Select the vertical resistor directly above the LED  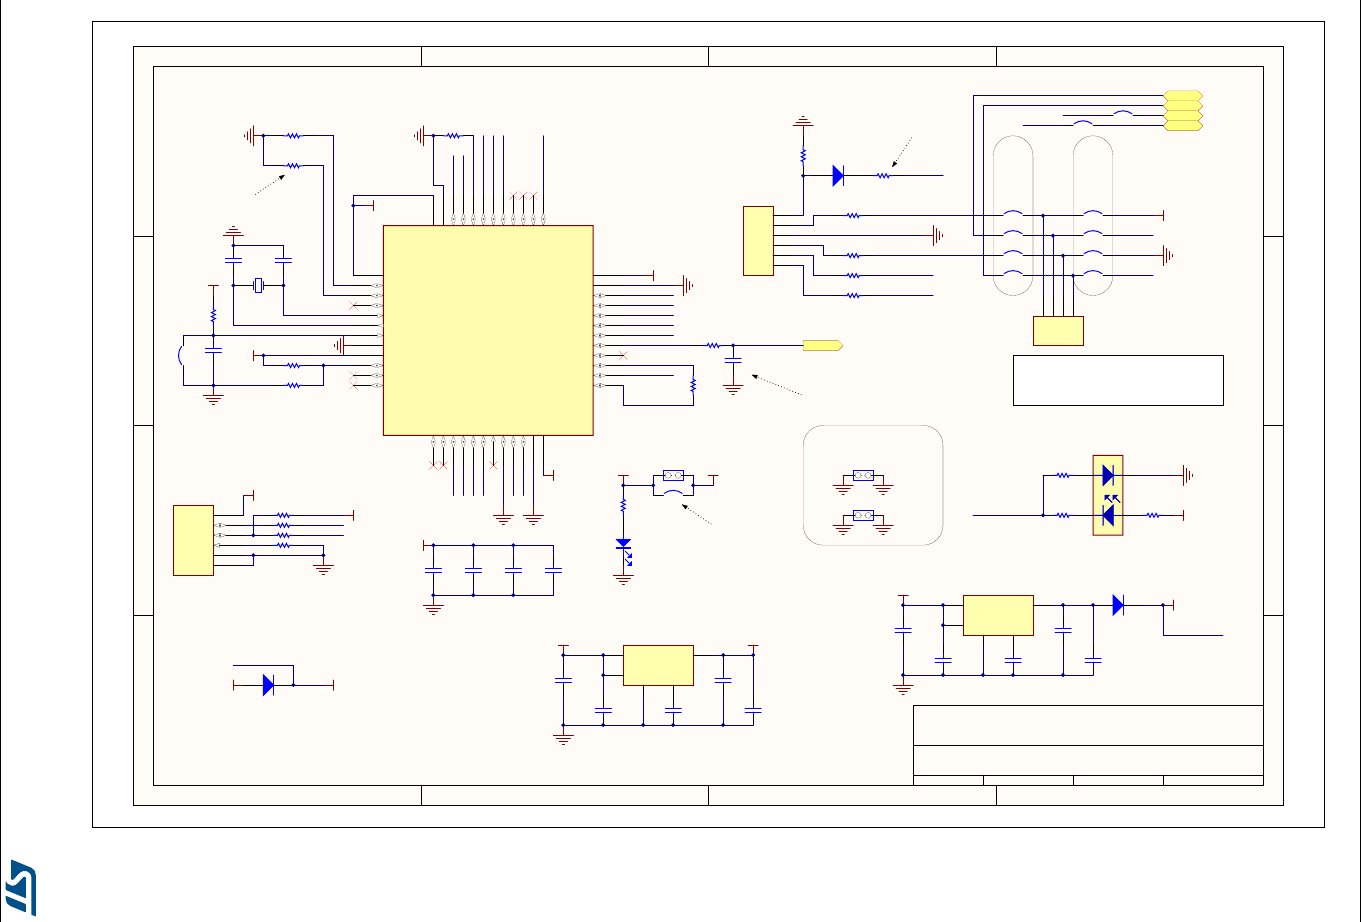[x=624, y=506]
